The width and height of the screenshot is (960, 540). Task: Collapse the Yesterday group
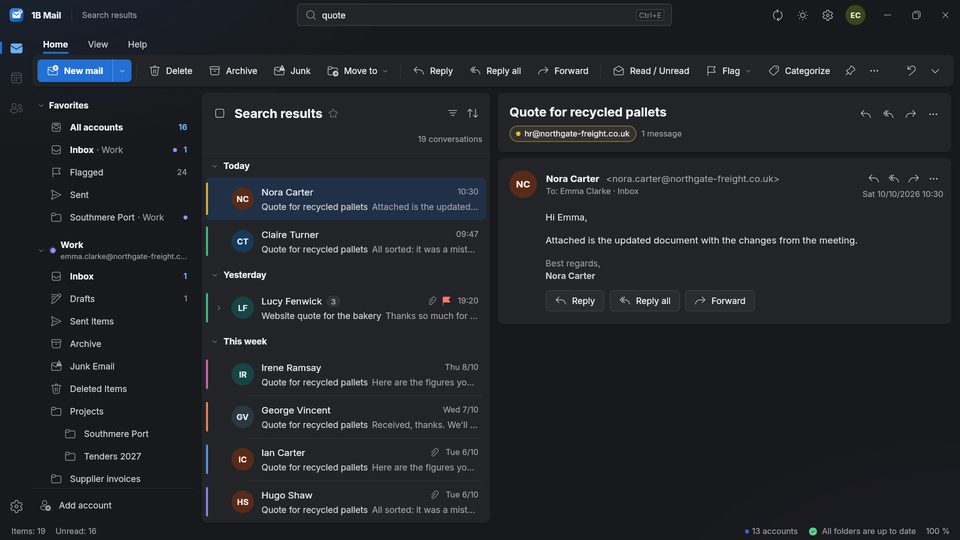point(215,275)
